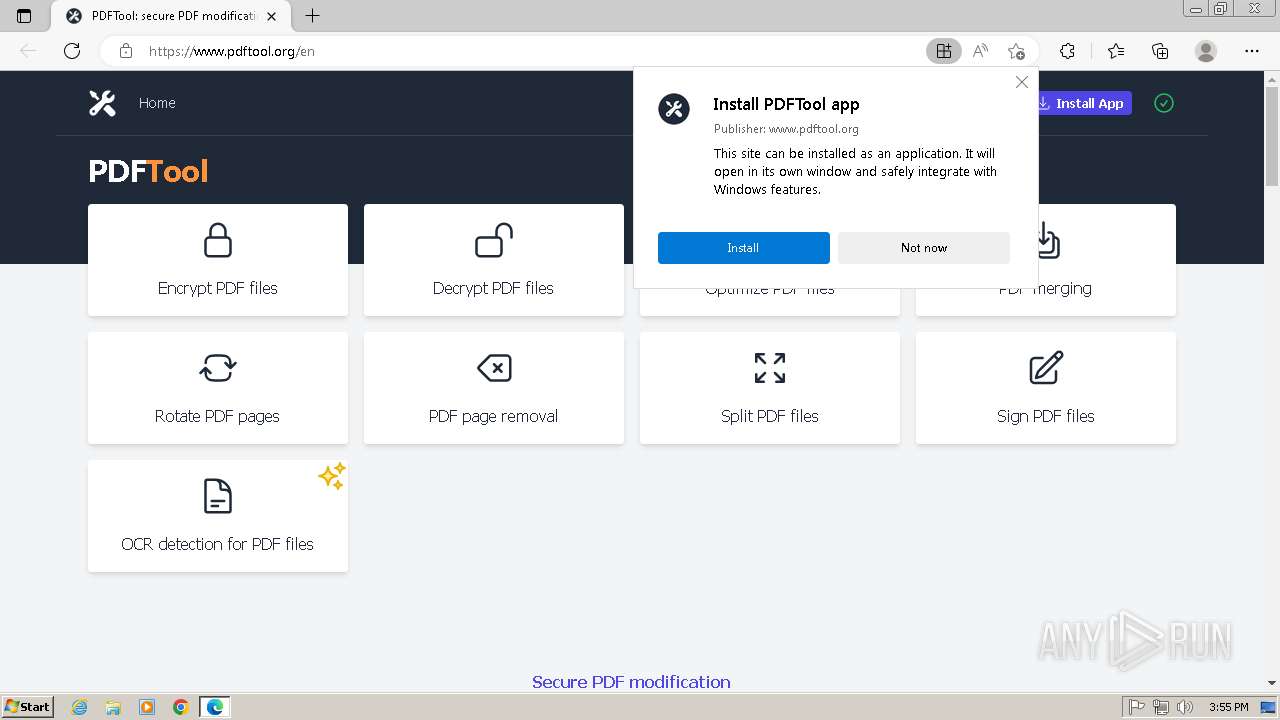
Task: Go to Home nav link
Action: pos(157,103)
